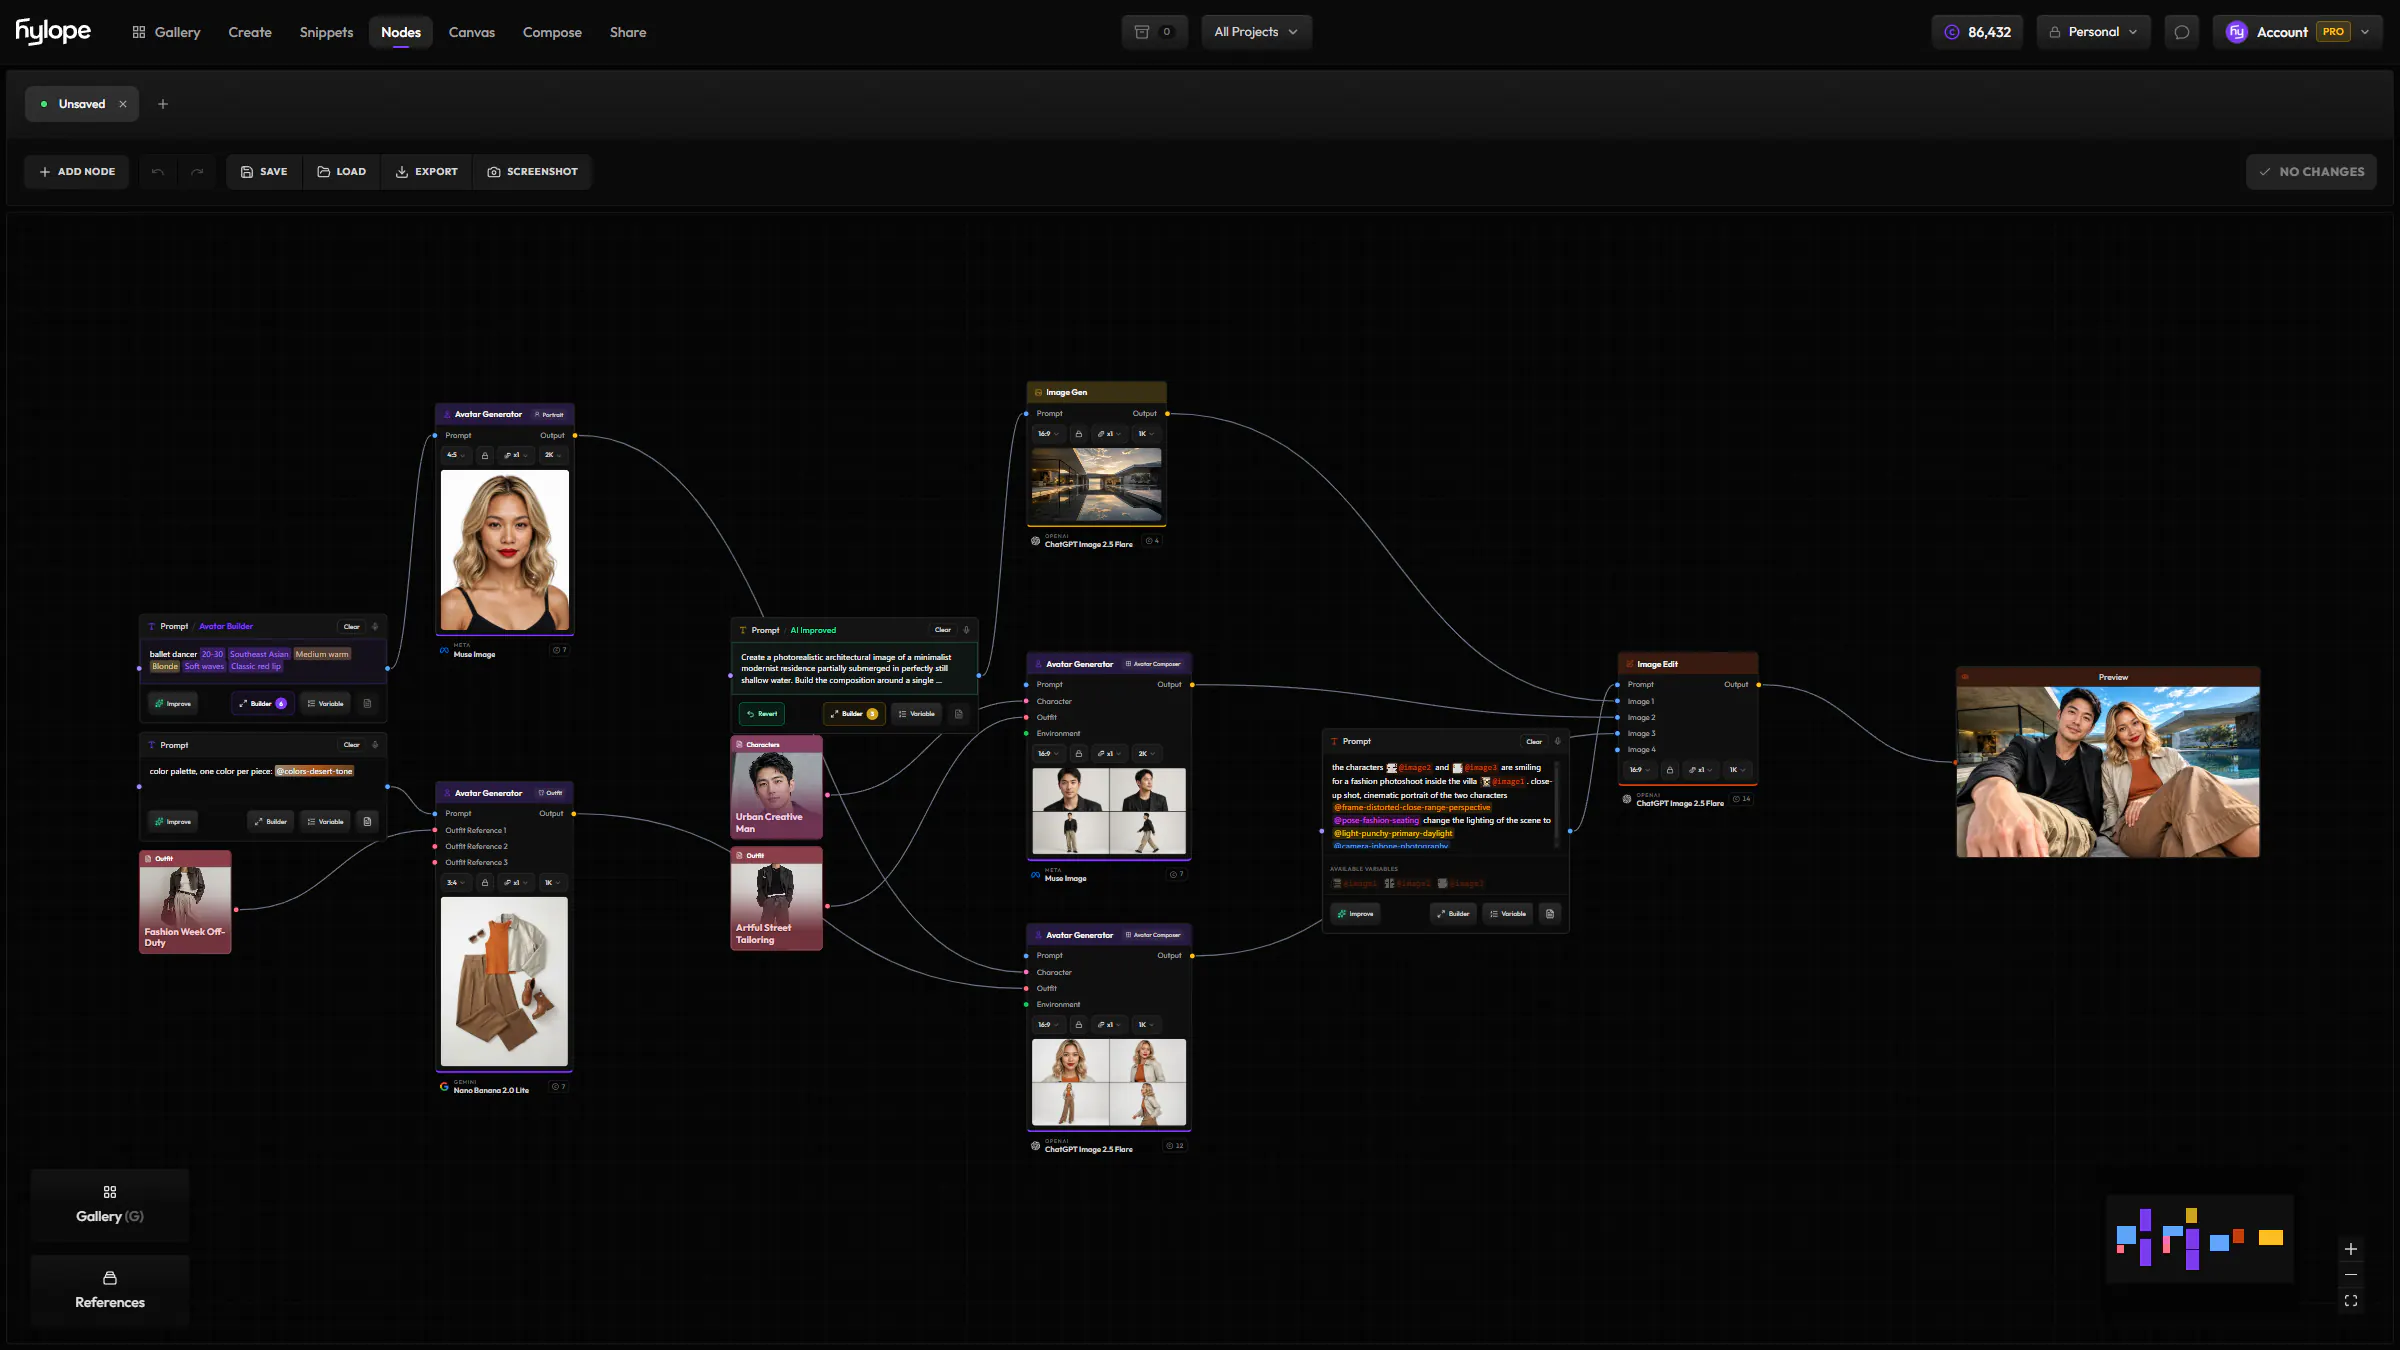
Task: Click document icon in image-edit prompt node
Action: tap(1550, 914)
